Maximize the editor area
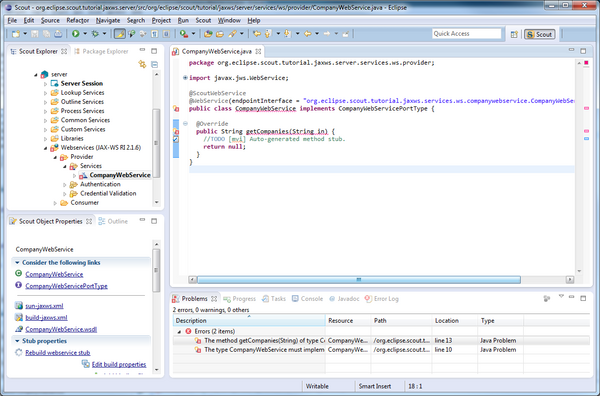Image resolution: width=600 pixels, height=396 pixels. (583, 51)
